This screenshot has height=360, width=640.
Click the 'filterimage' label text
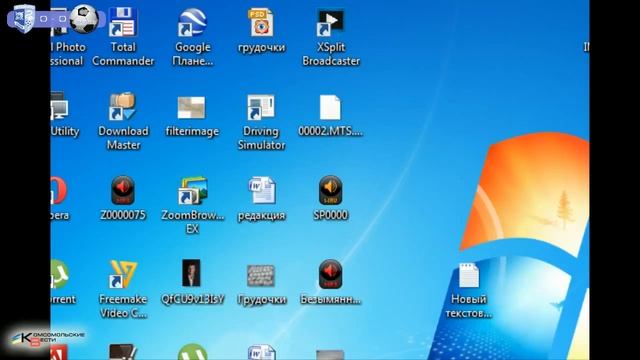(x=192, y=131)
